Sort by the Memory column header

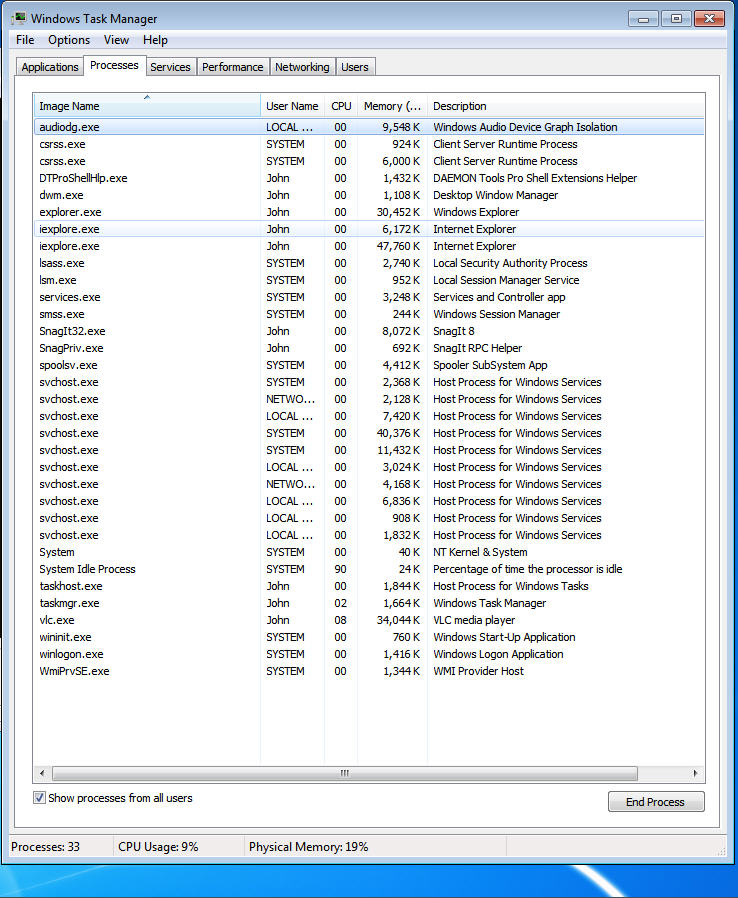click(392, 106)
